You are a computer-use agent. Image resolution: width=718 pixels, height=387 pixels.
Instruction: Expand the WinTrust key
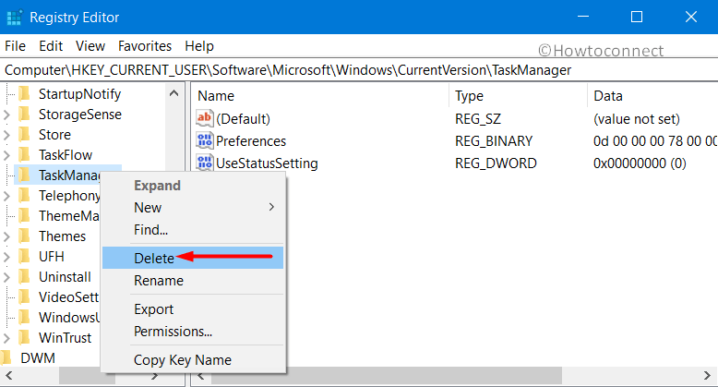(x=7, y=338)
